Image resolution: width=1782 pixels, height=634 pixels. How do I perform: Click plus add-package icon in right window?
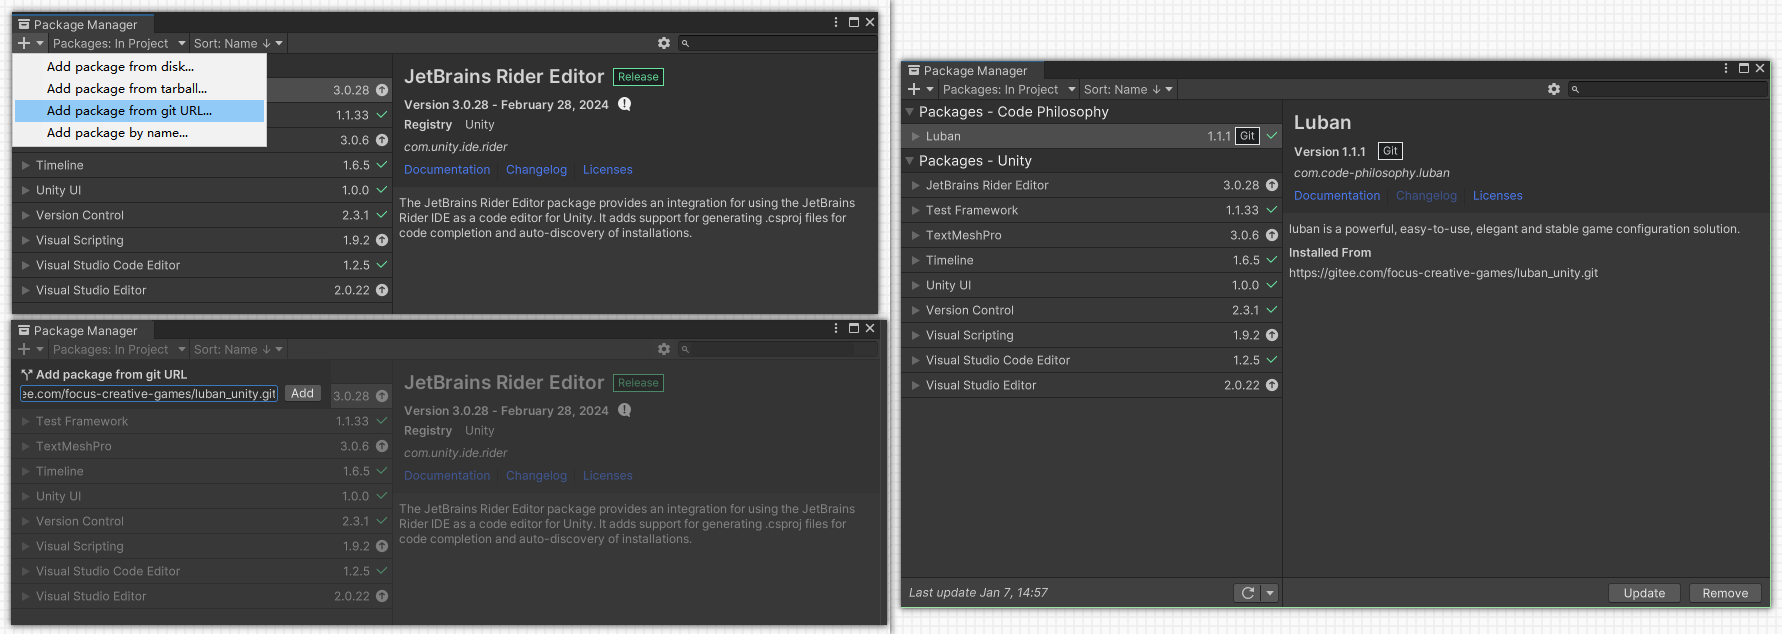[x=914, y=89]
